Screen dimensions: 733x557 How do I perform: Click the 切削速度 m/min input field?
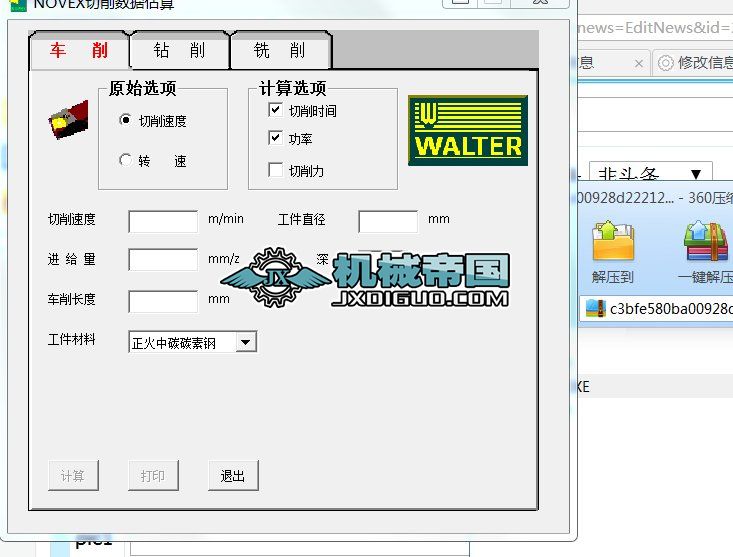click(x=163, y=221)
